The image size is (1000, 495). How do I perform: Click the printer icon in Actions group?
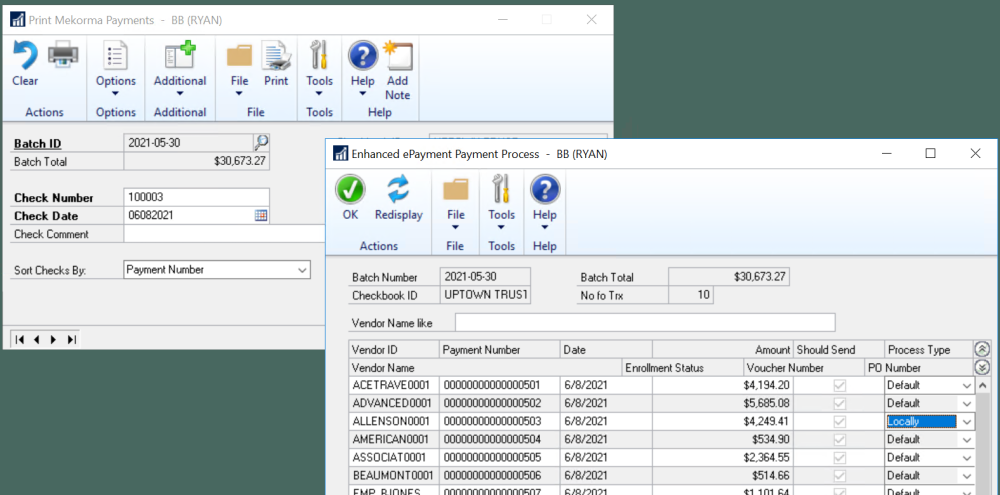tap(63, 56)
